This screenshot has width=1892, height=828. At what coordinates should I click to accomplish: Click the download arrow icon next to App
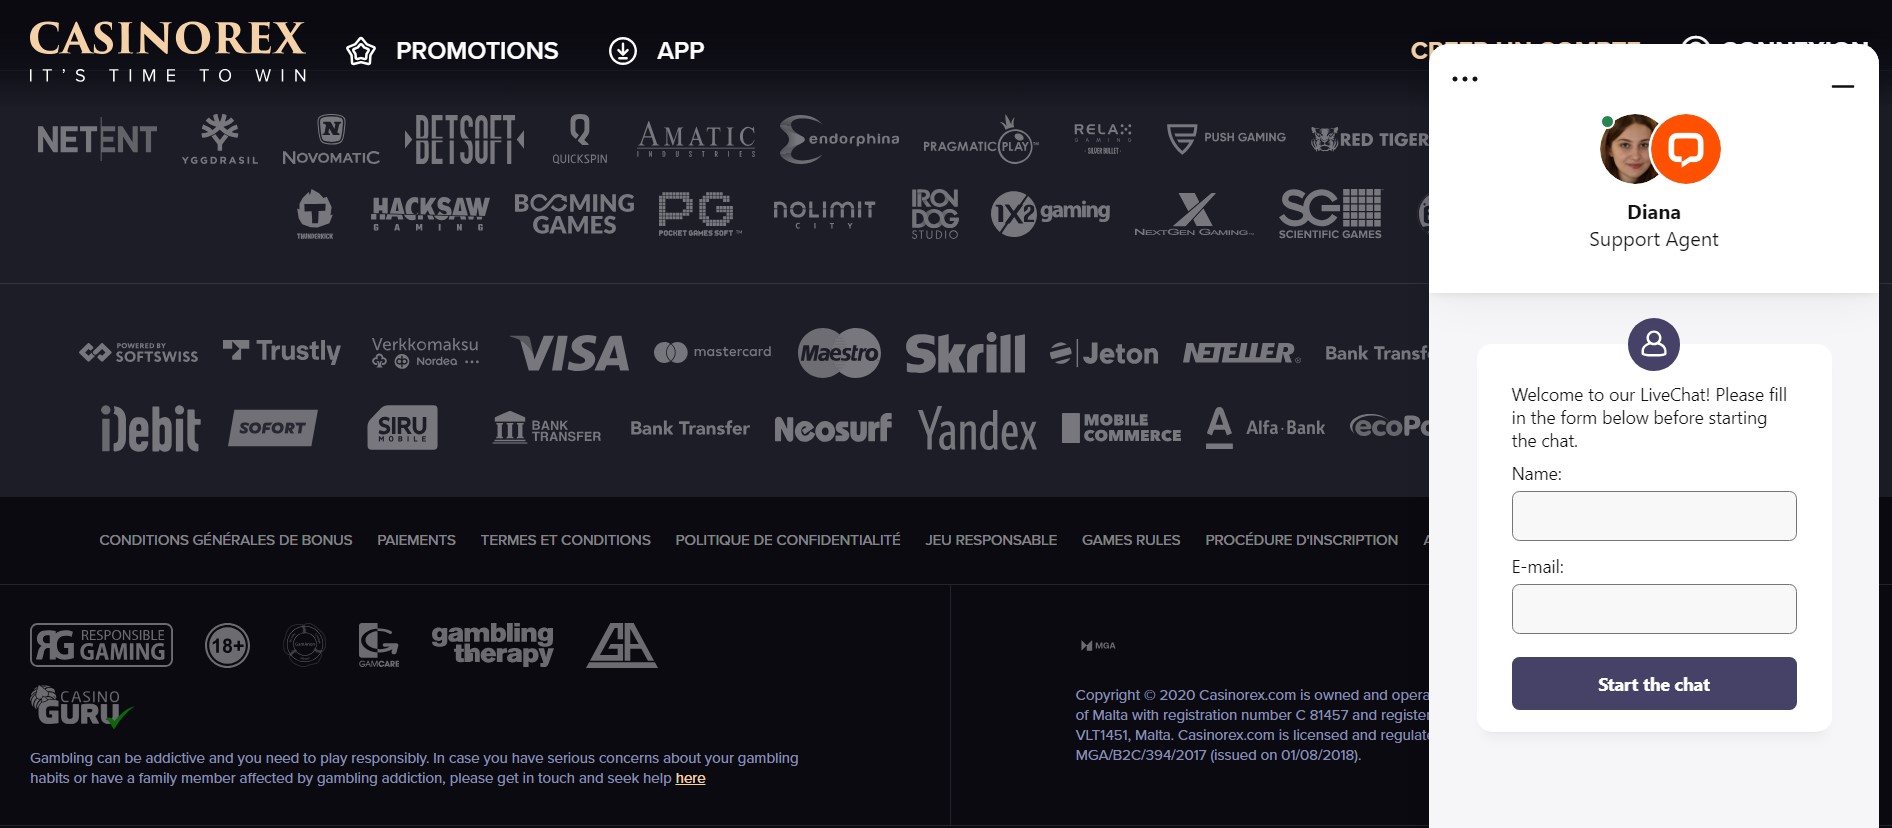tap(623, 51)
